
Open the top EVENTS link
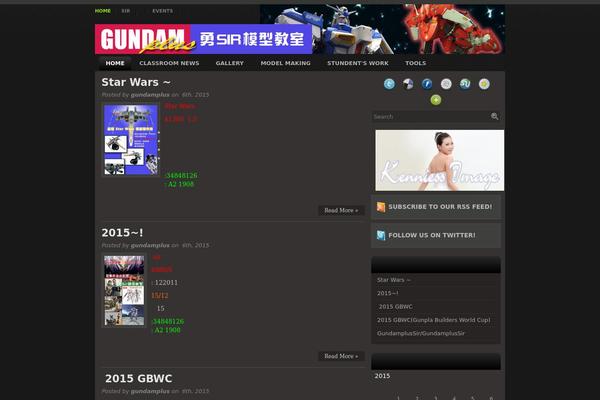(162, 11)
